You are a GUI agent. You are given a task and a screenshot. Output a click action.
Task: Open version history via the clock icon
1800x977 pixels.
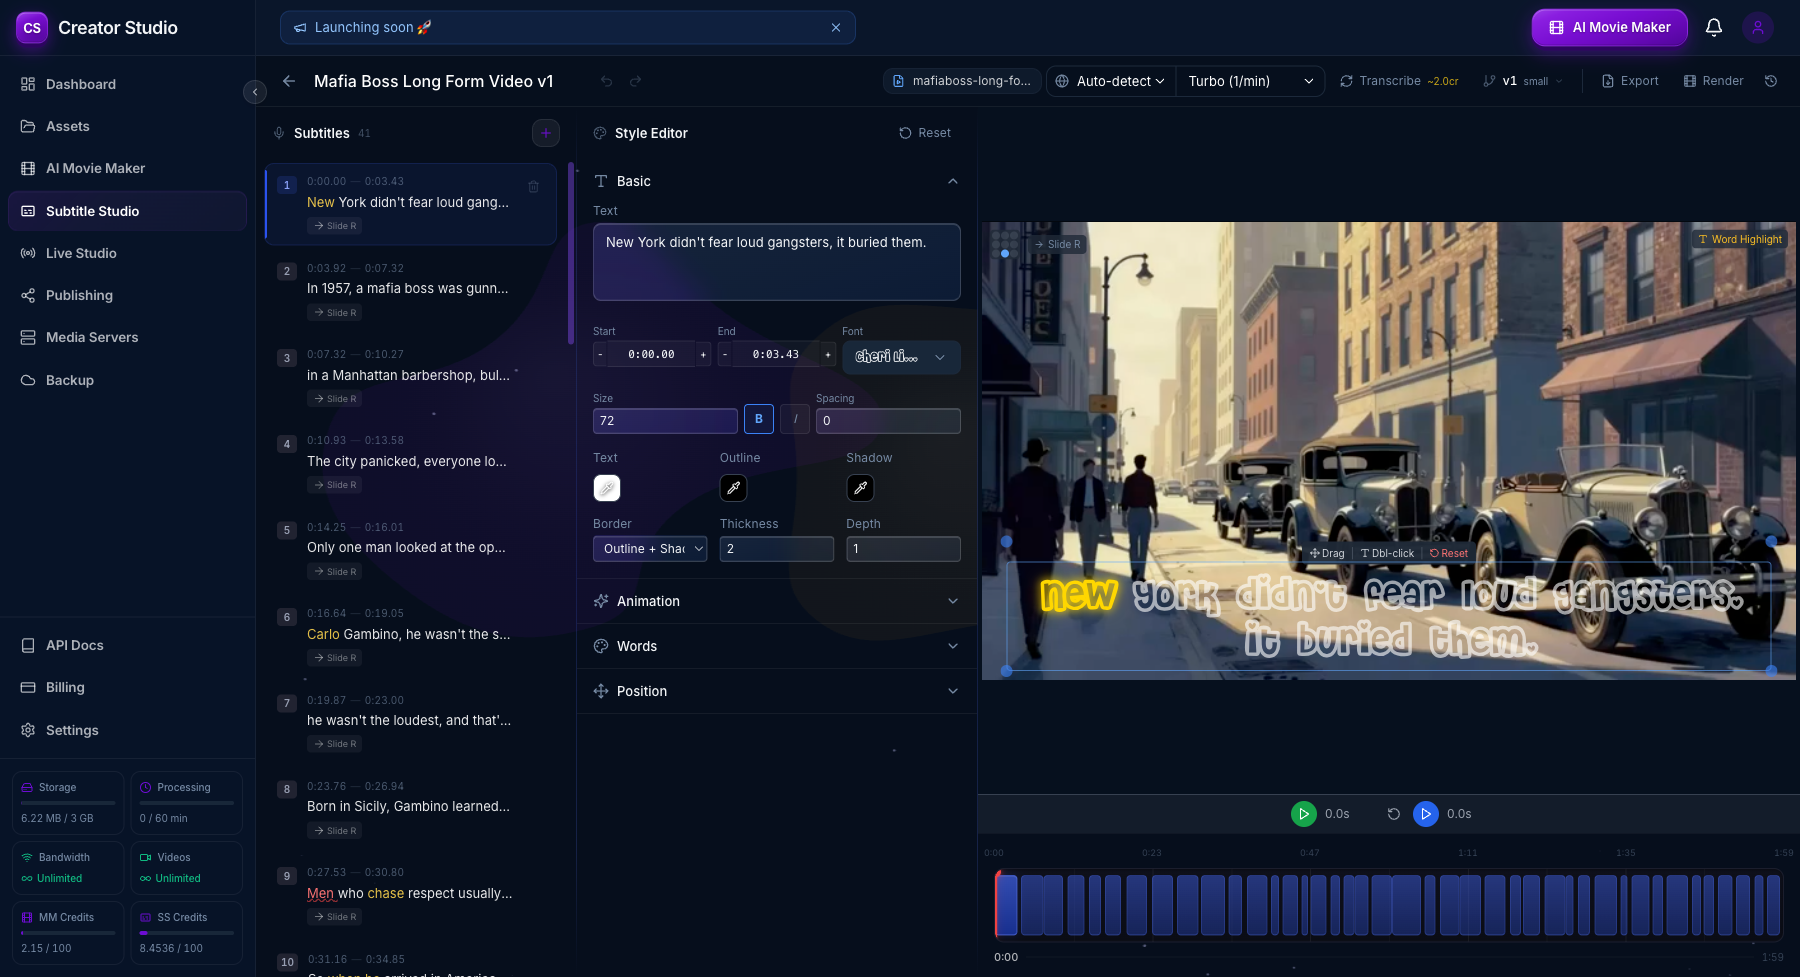pyautogui.click(x=1770, y=81)
